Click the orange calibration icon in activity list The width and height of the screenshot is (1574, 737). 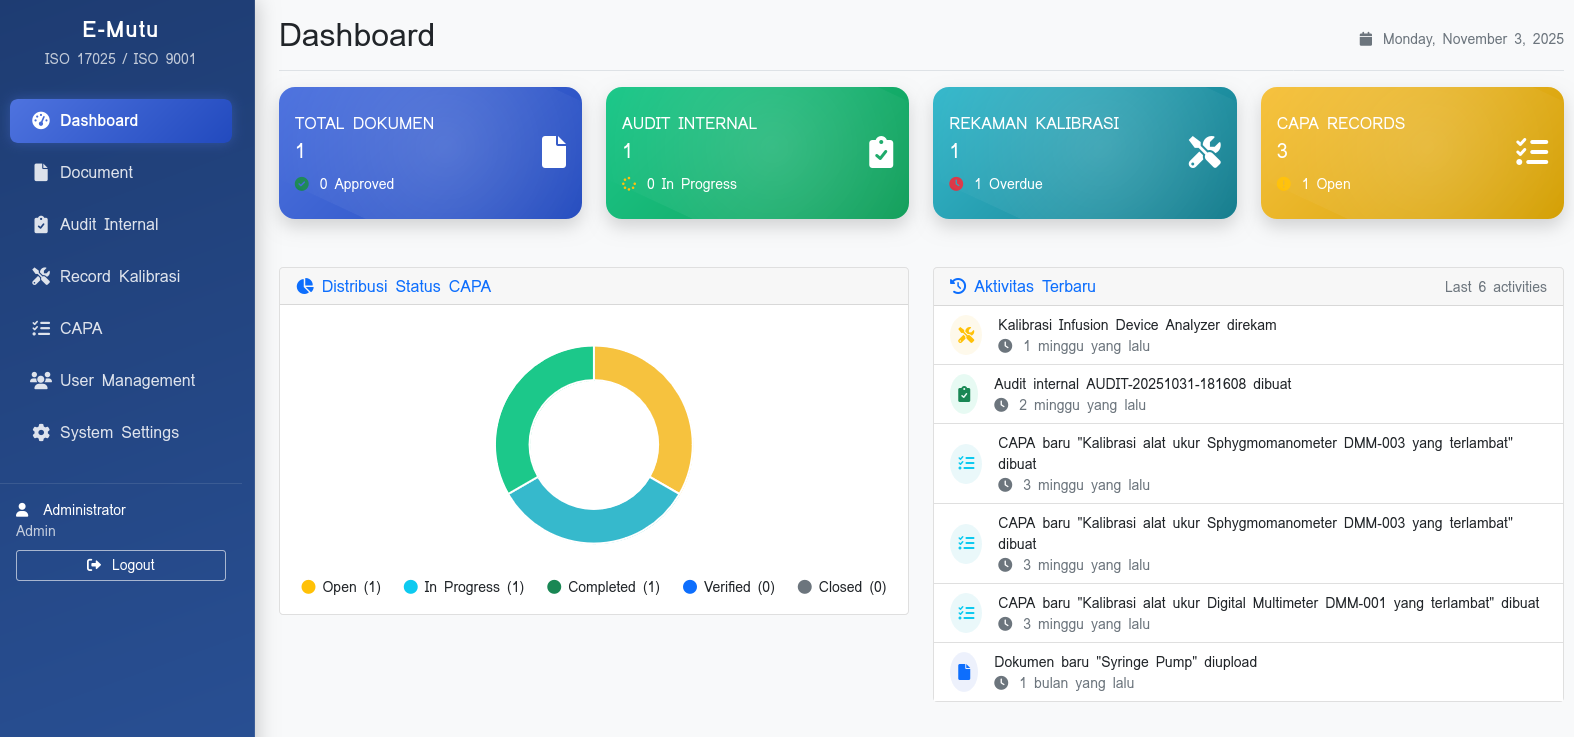pos(966,335)
